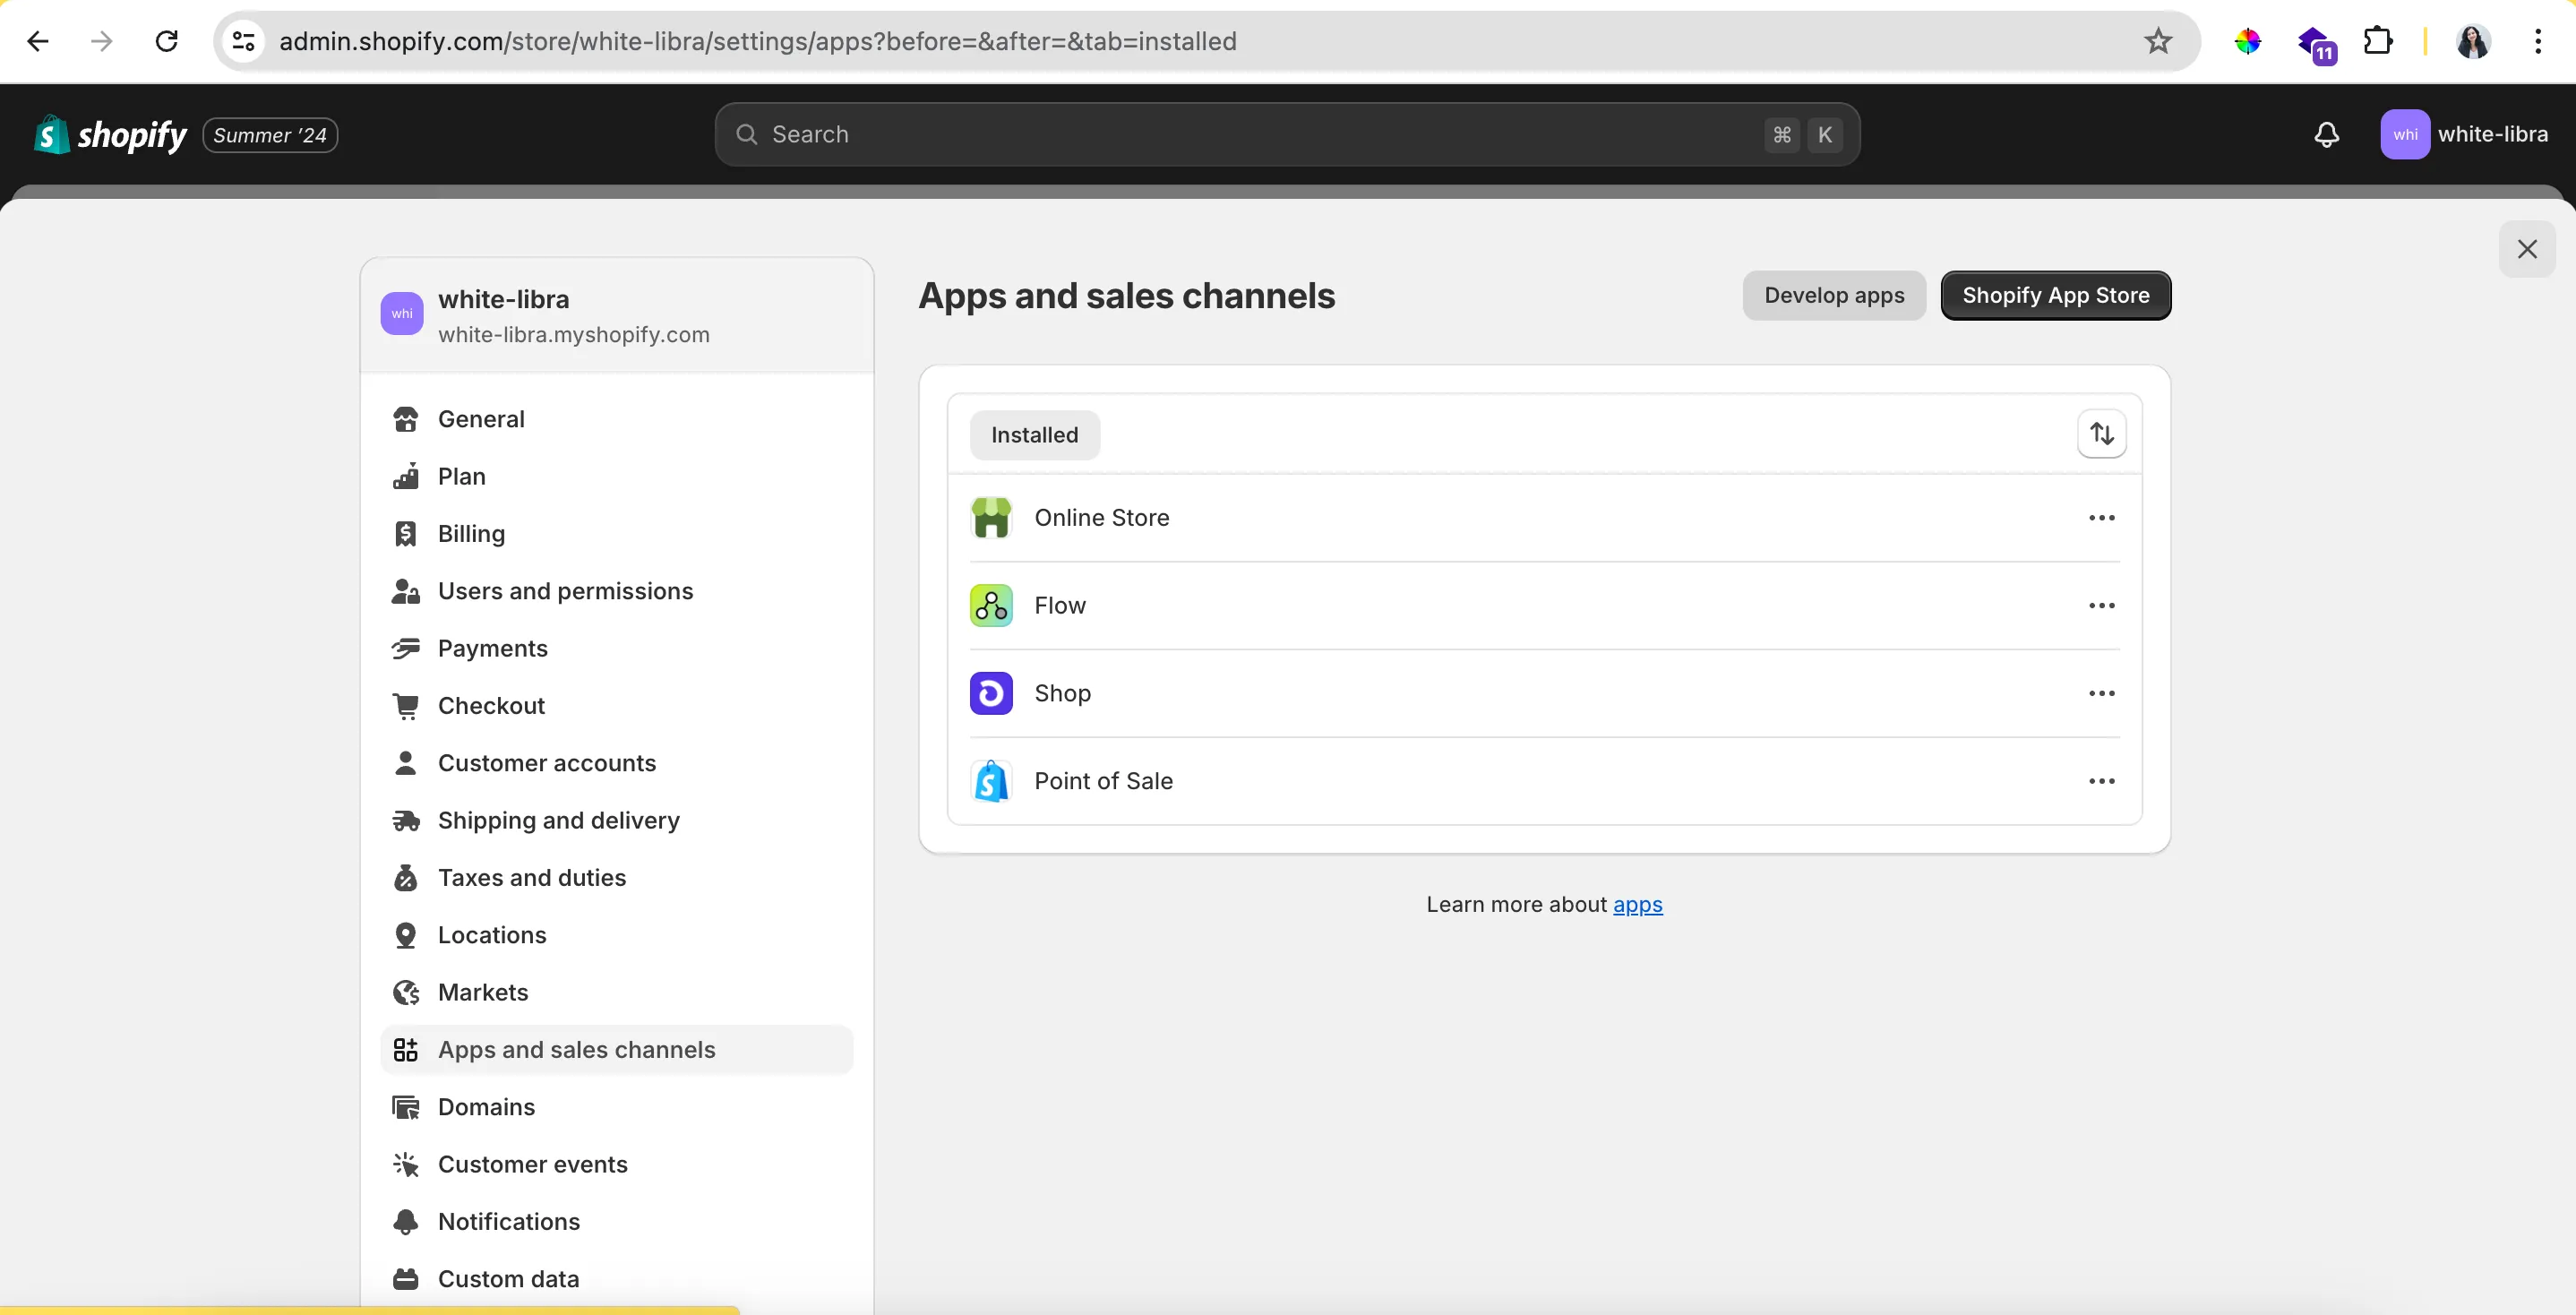The image size is (2576, 1315).
Task: Click the Online Store options menu
Action: (x=2101, y=517)
